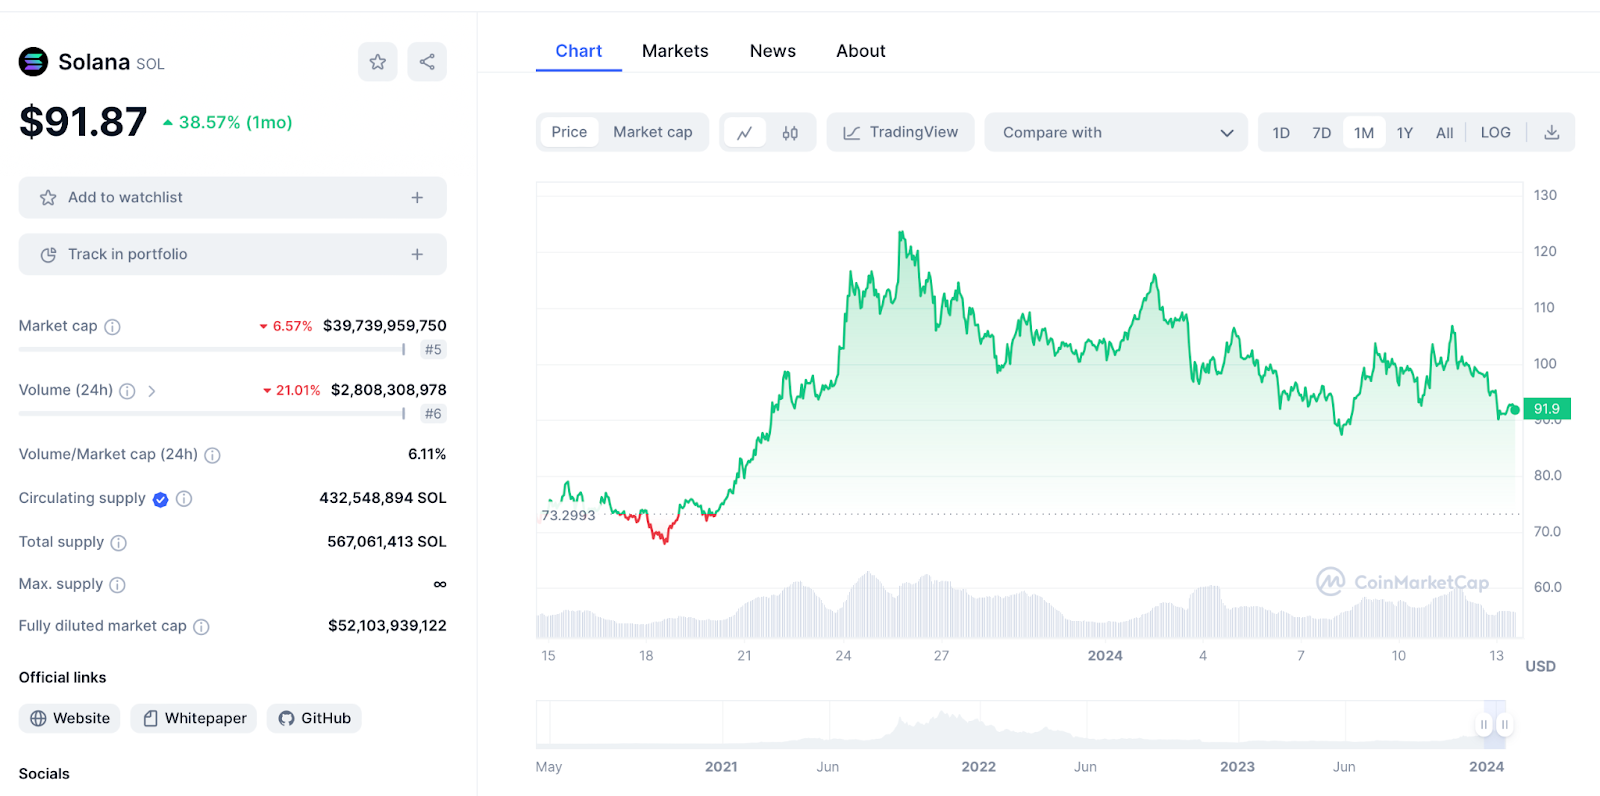1600x796 pixels.
Task: Click market cap value $39,739,959,750
Action: pyautogui.click(x=385, y=326)
